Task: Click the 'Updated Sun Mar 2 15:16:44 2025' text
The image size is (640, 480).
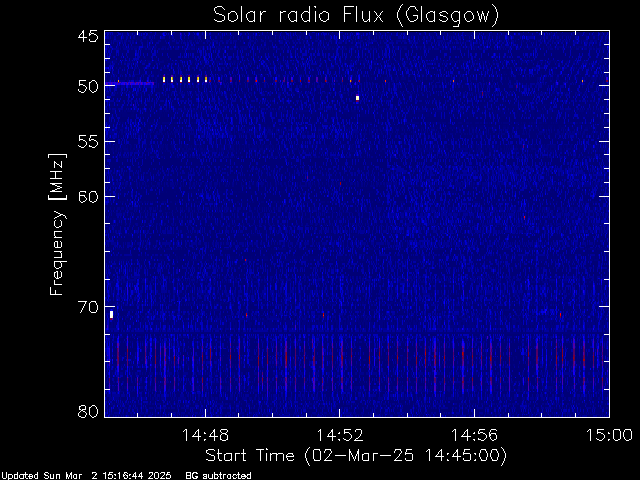Action: click(86, 476)
